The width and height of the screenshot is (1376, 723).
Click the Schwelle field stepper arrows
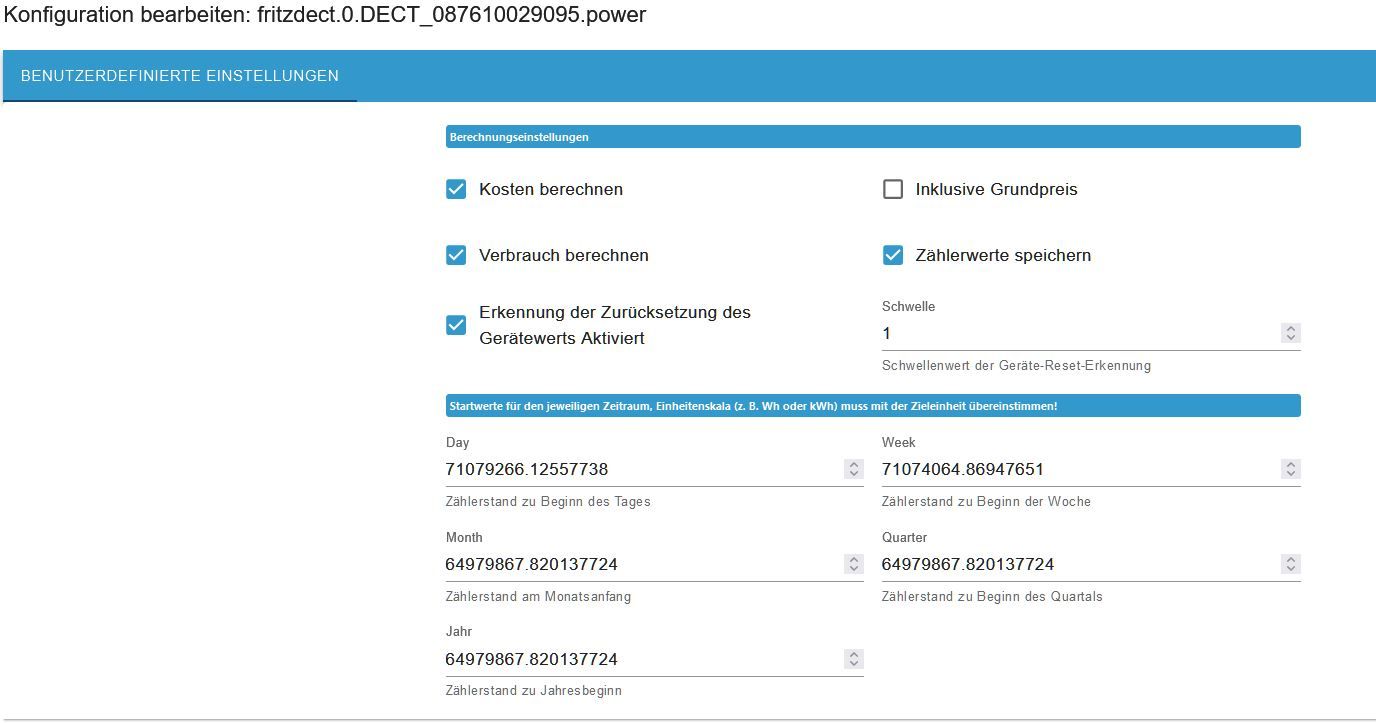click(1291, 333)
